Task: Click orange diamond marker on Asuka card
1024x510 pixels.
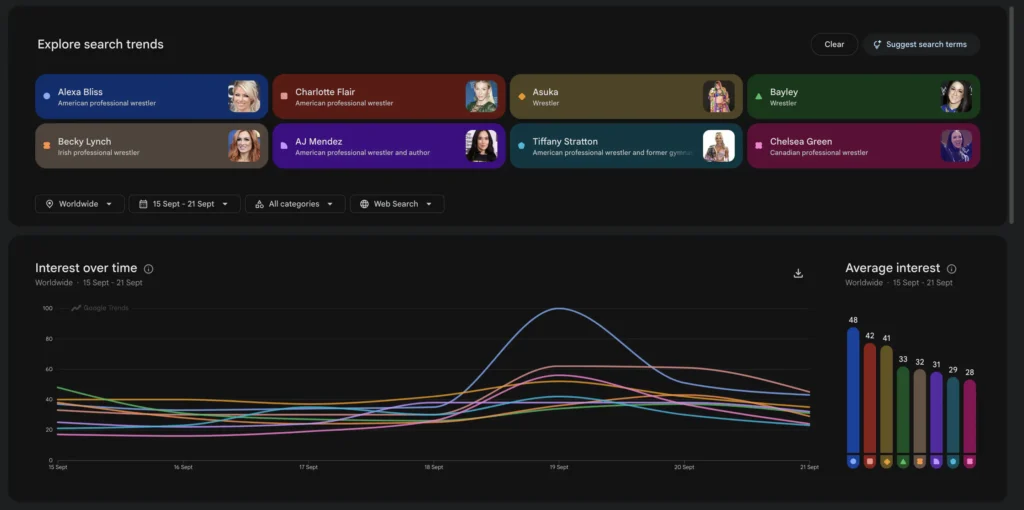Action: (521, 96)
